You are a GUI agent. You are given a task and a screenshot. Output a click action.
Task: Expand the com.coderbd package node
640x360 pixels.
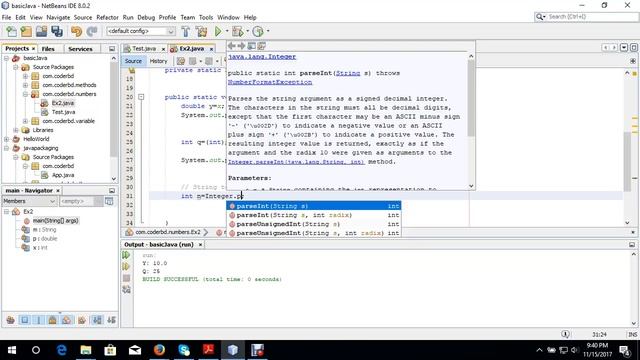(25, 76)
